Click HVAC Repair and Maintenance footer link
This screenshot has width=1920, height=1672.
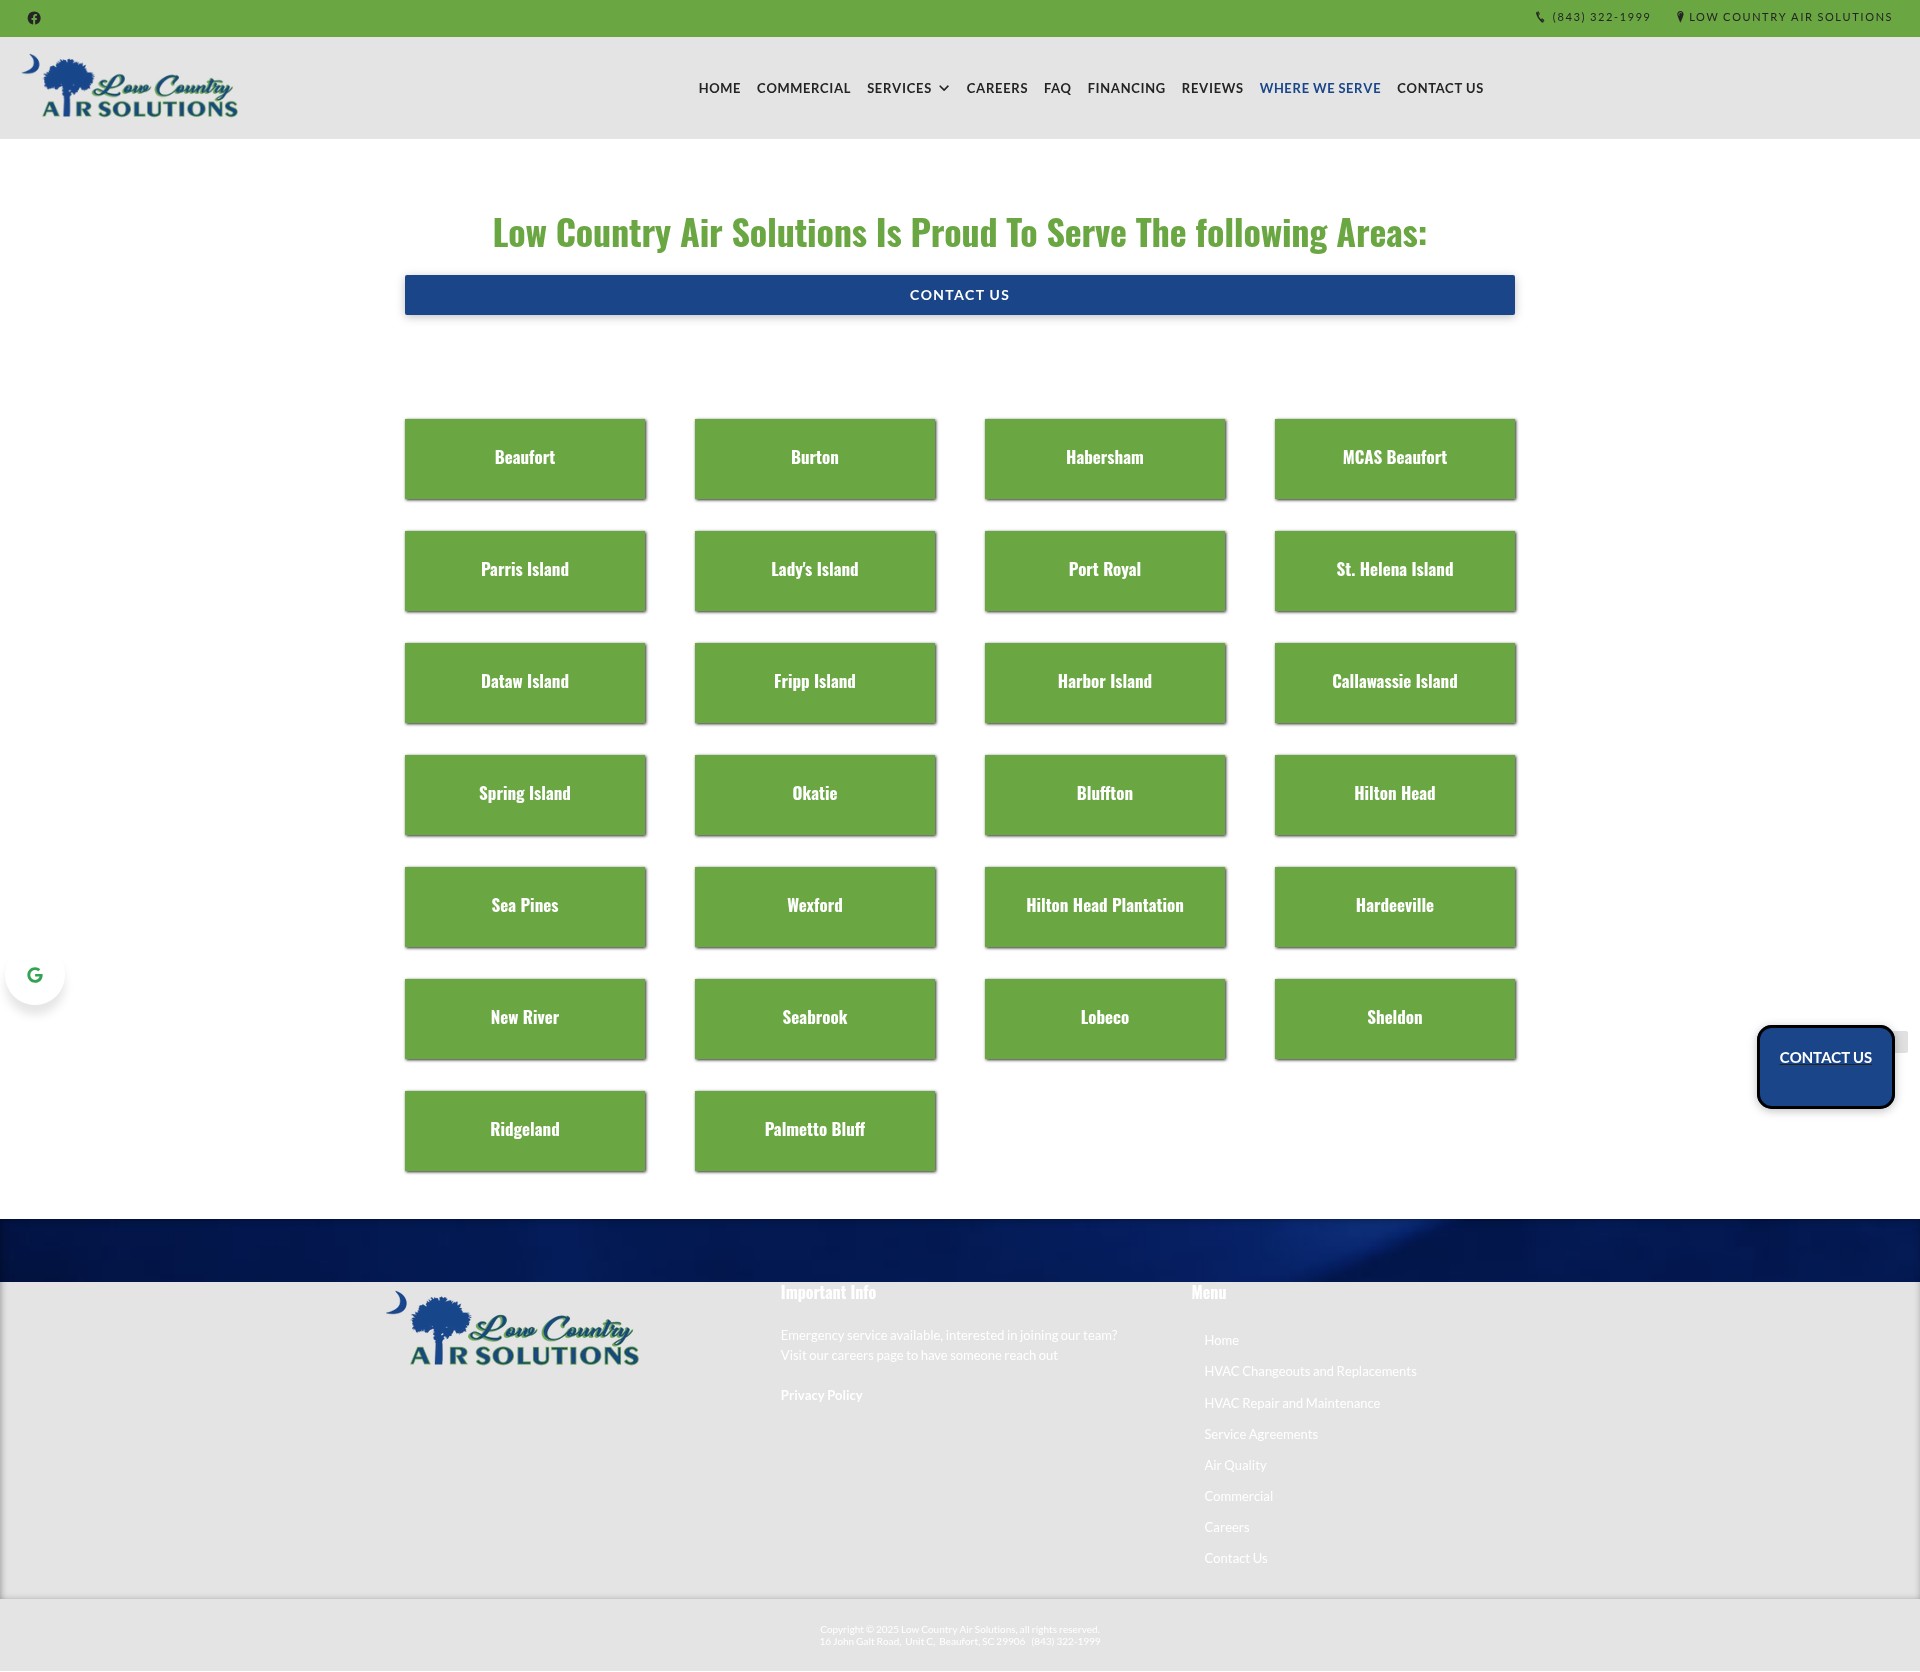point(1292,1403)
